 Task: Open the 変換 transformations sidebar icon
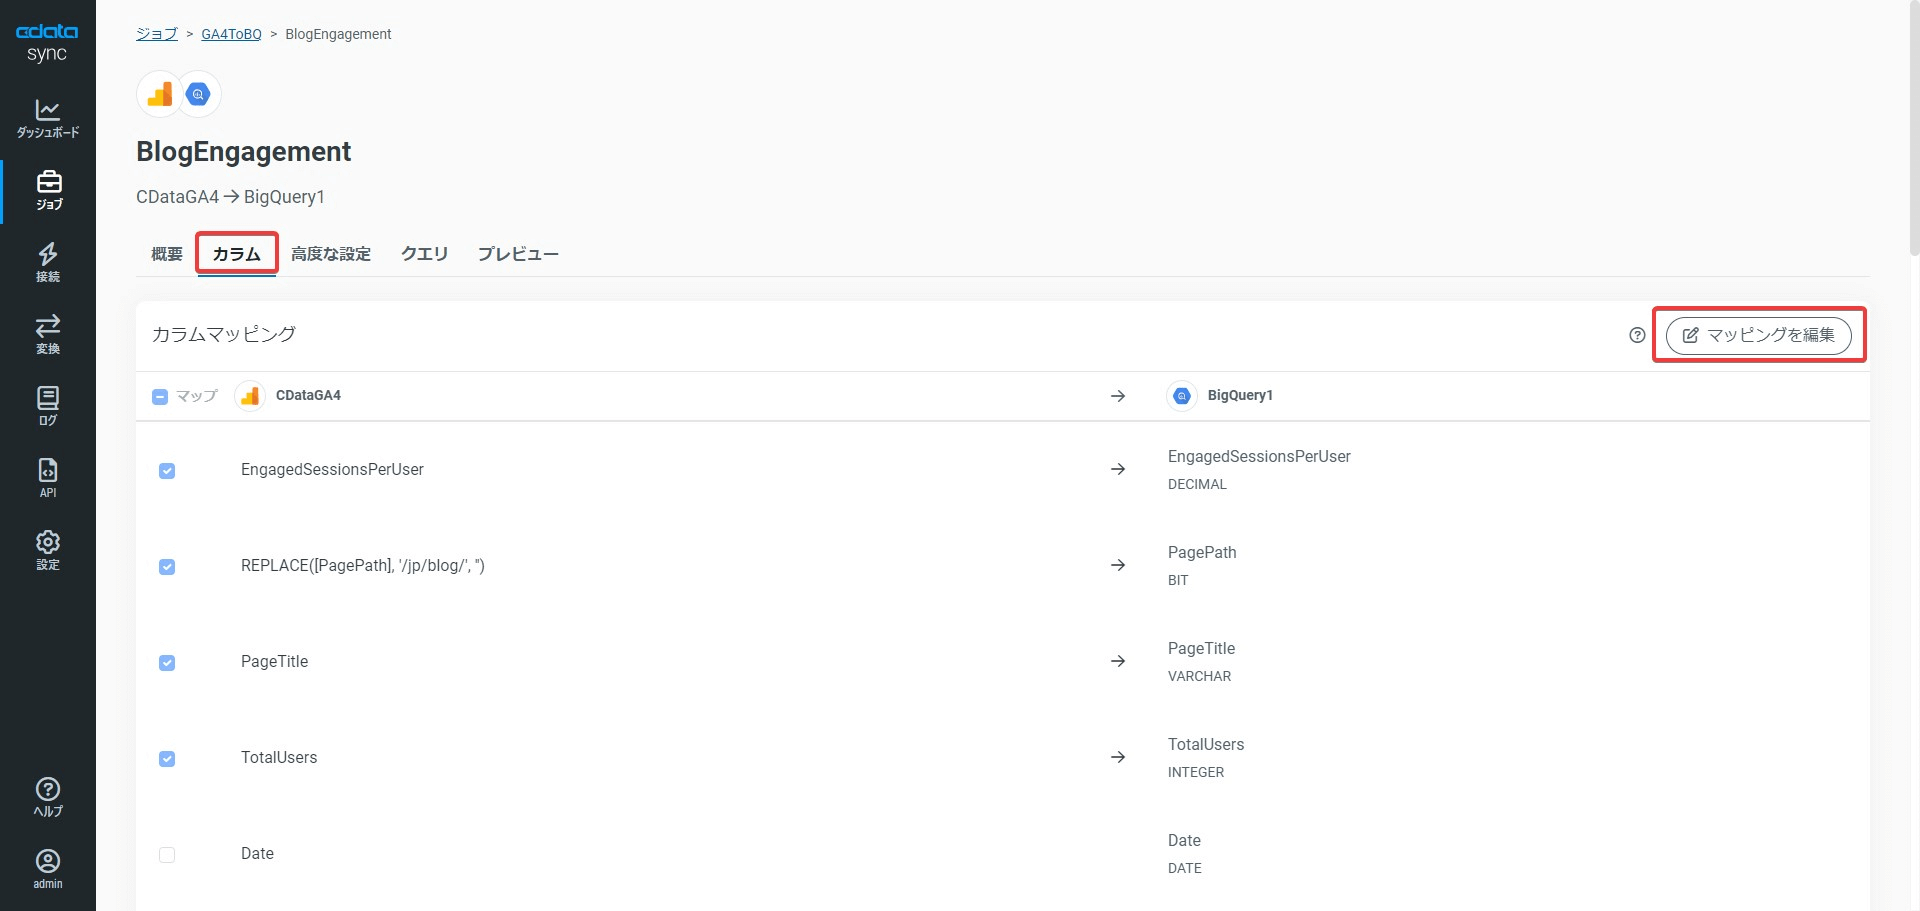(48, 334)
